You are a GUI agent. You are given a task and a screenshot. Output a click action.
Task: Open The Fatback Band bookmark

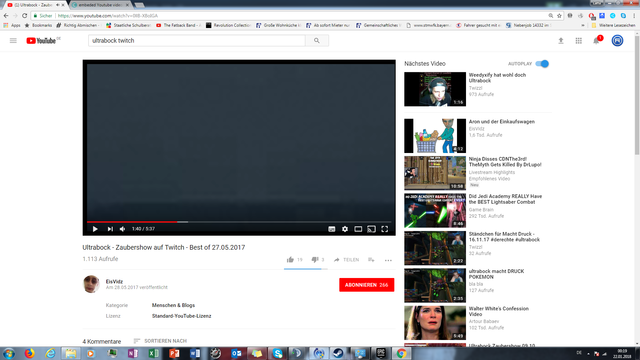coord(178,25)
